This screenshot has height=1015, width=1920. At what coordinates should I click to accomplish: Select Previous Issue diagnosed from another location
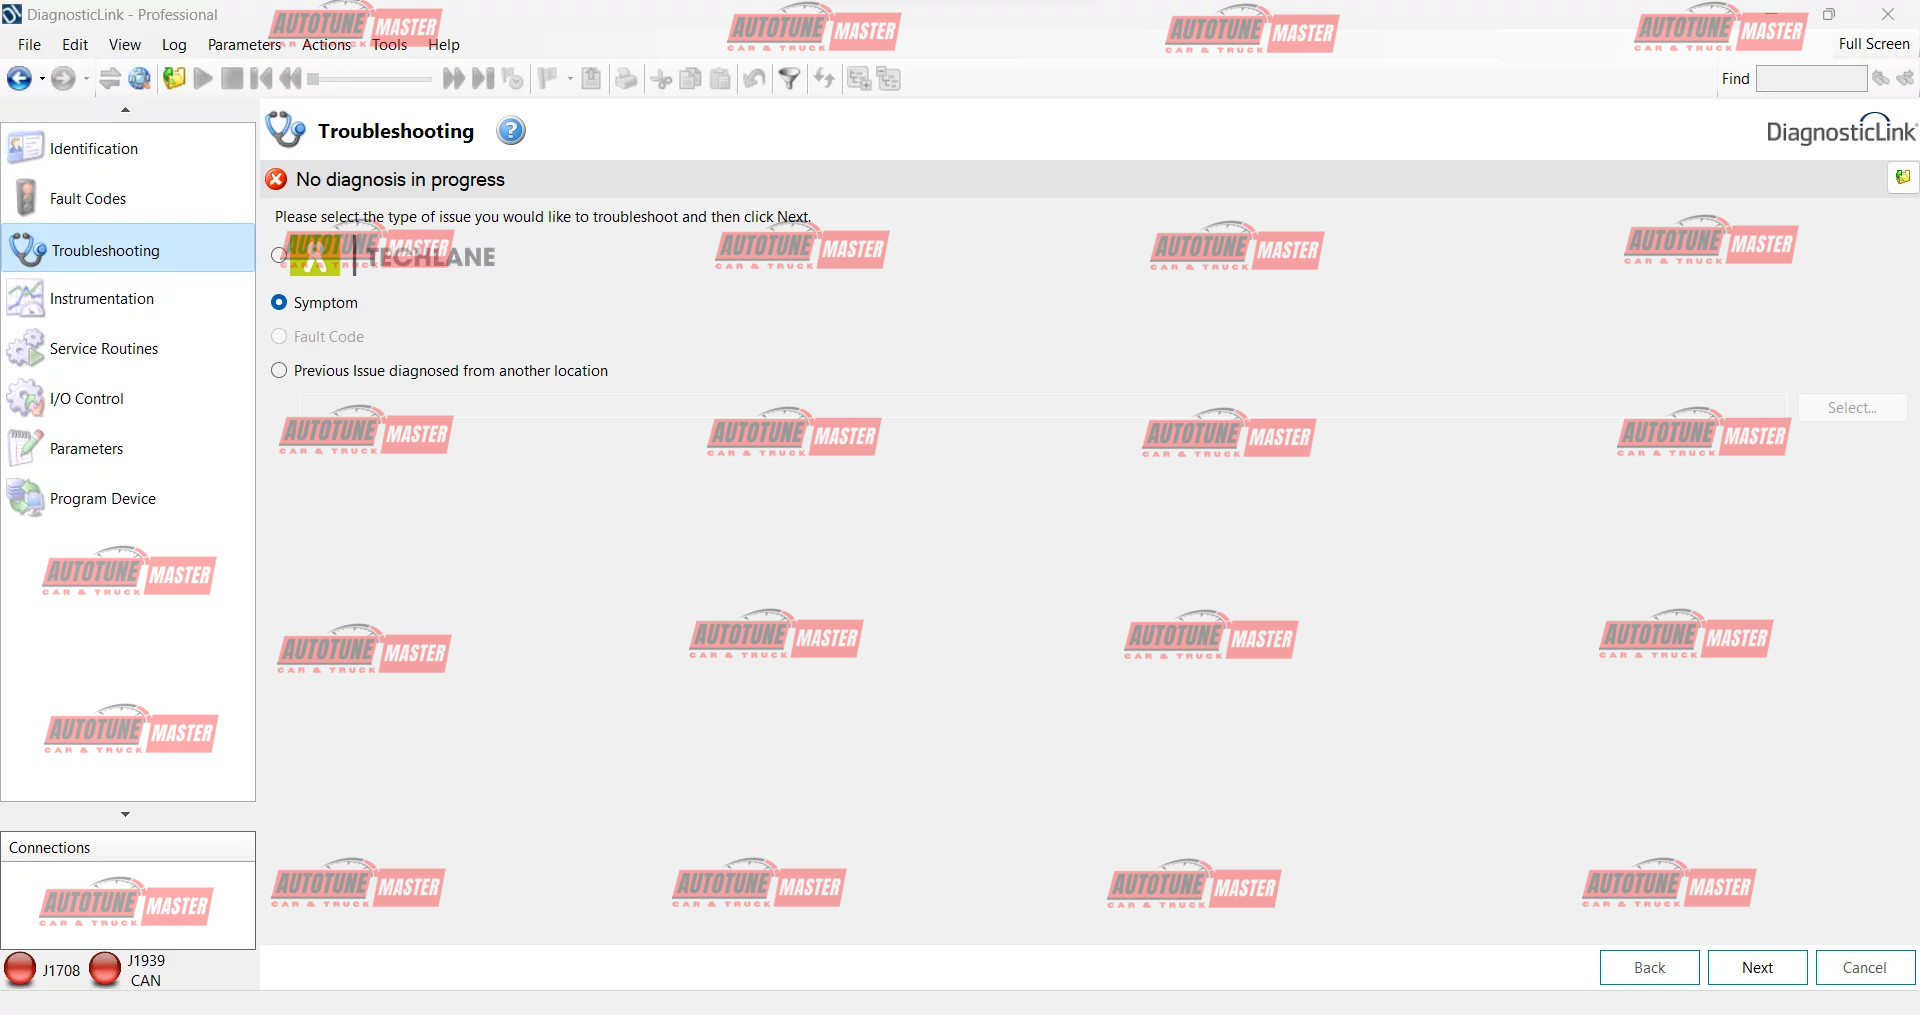pyautogui.click(x=279, y=371)
